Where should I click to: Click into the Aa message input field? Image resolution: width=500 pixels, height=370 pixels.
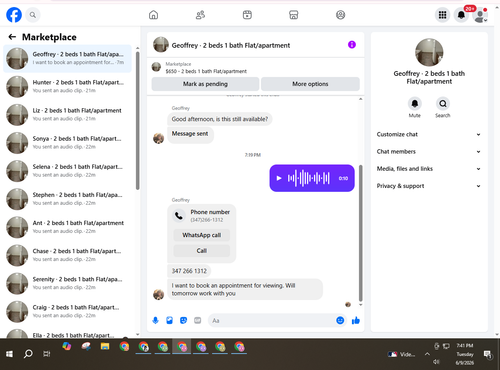[x=272, y=321]
